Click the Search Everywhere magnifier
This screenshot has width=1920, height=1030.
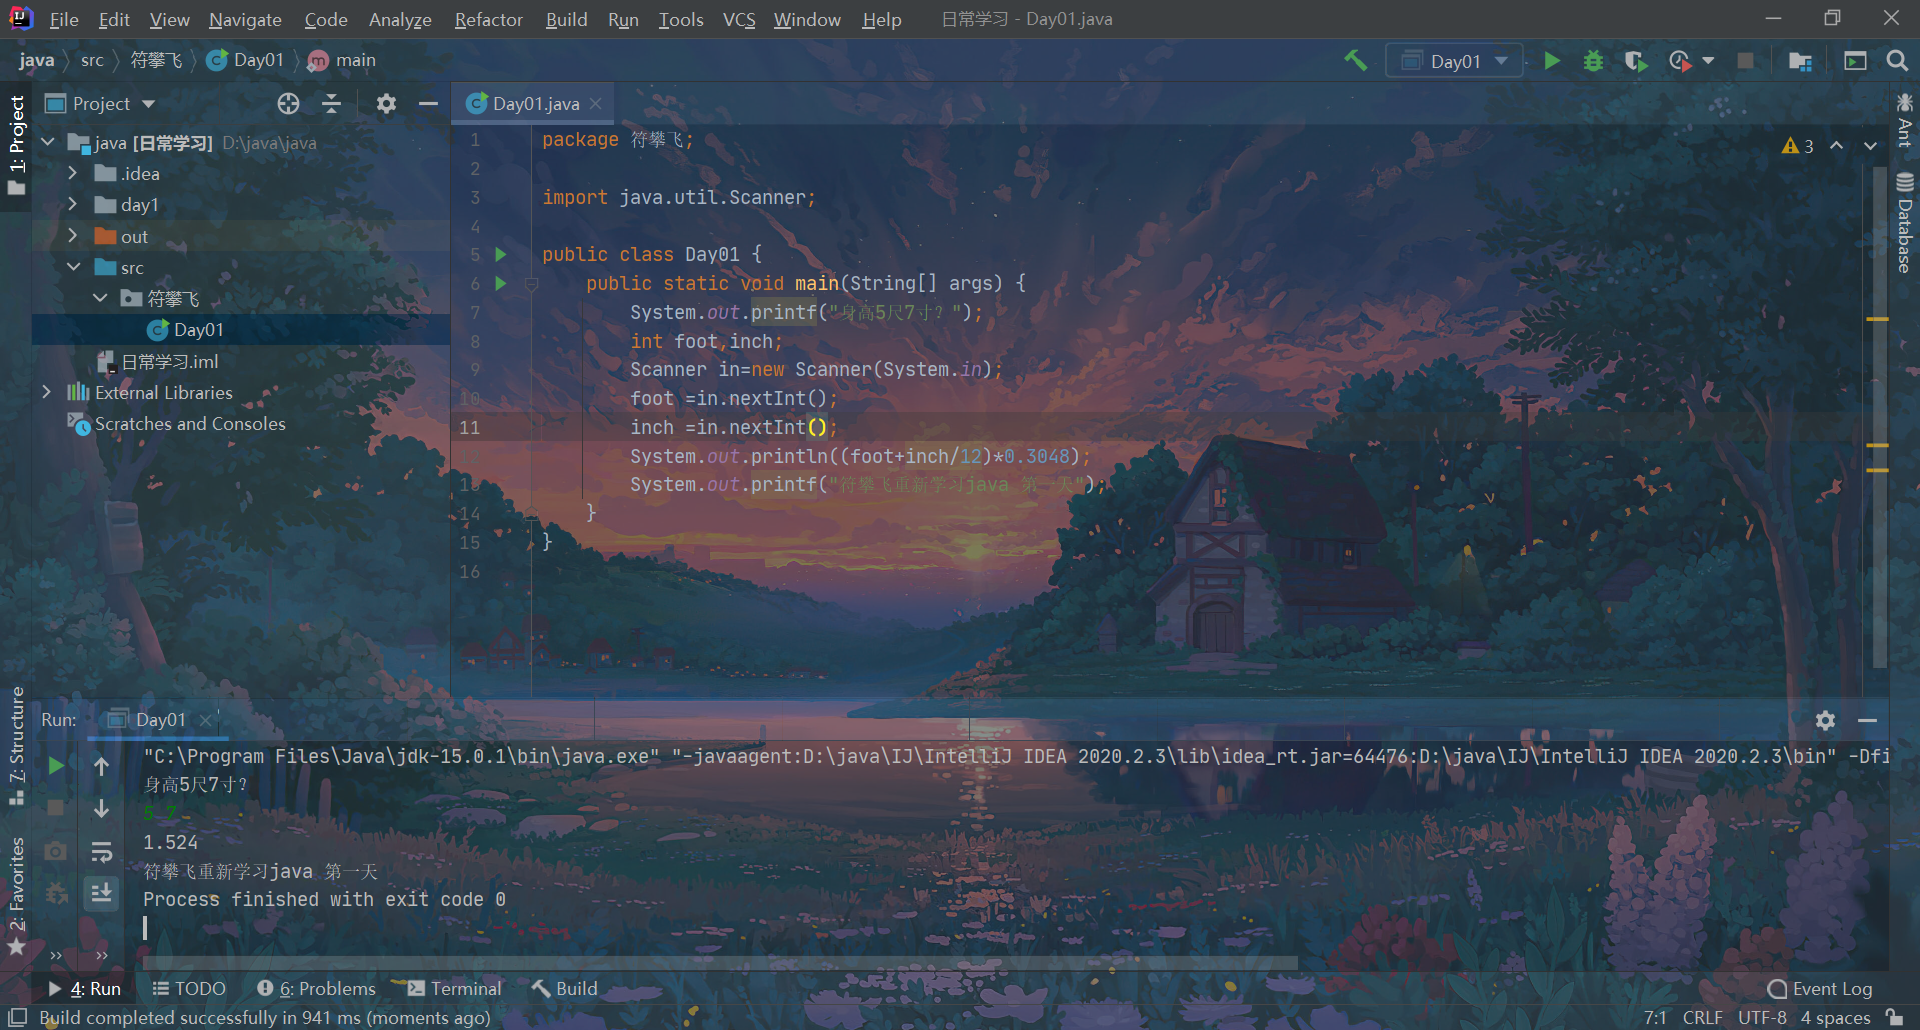1896,61
